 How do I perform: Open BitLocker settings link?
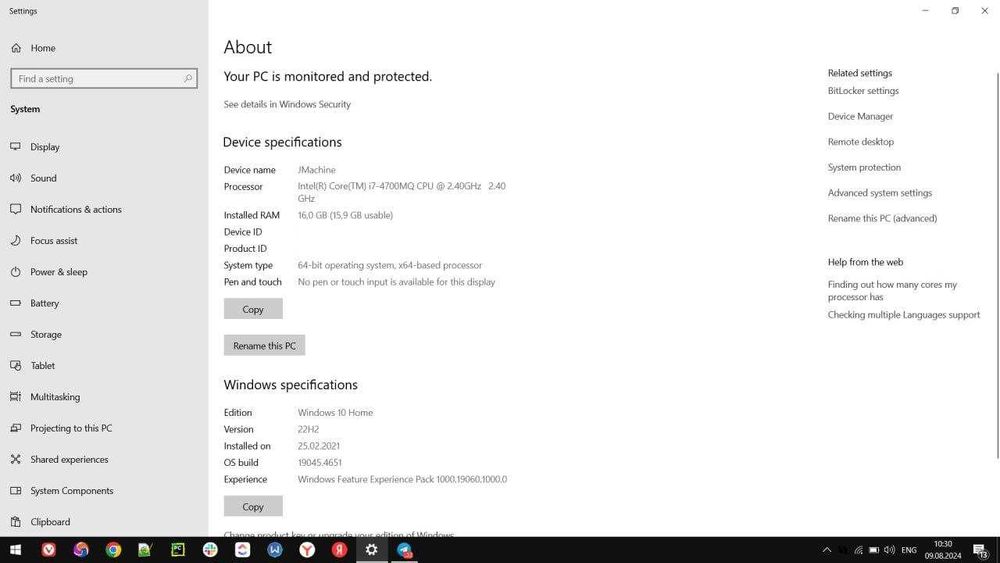pos(863,91)
